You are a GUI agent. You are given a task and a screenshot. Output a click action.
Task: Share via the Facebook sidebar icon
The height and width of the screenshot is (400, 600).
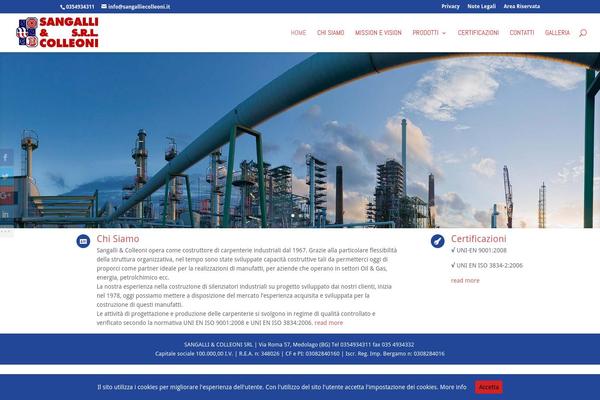click(x=7, y=158)
